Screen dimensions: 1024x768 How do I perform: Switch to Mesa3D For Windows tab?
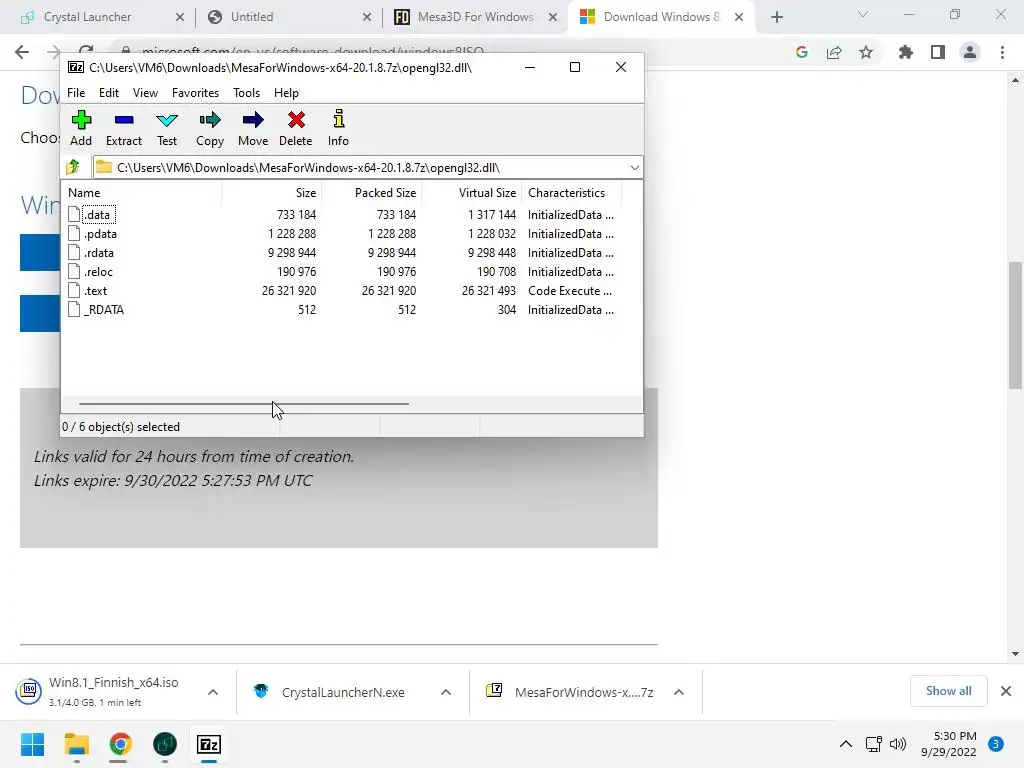[475, 17]
